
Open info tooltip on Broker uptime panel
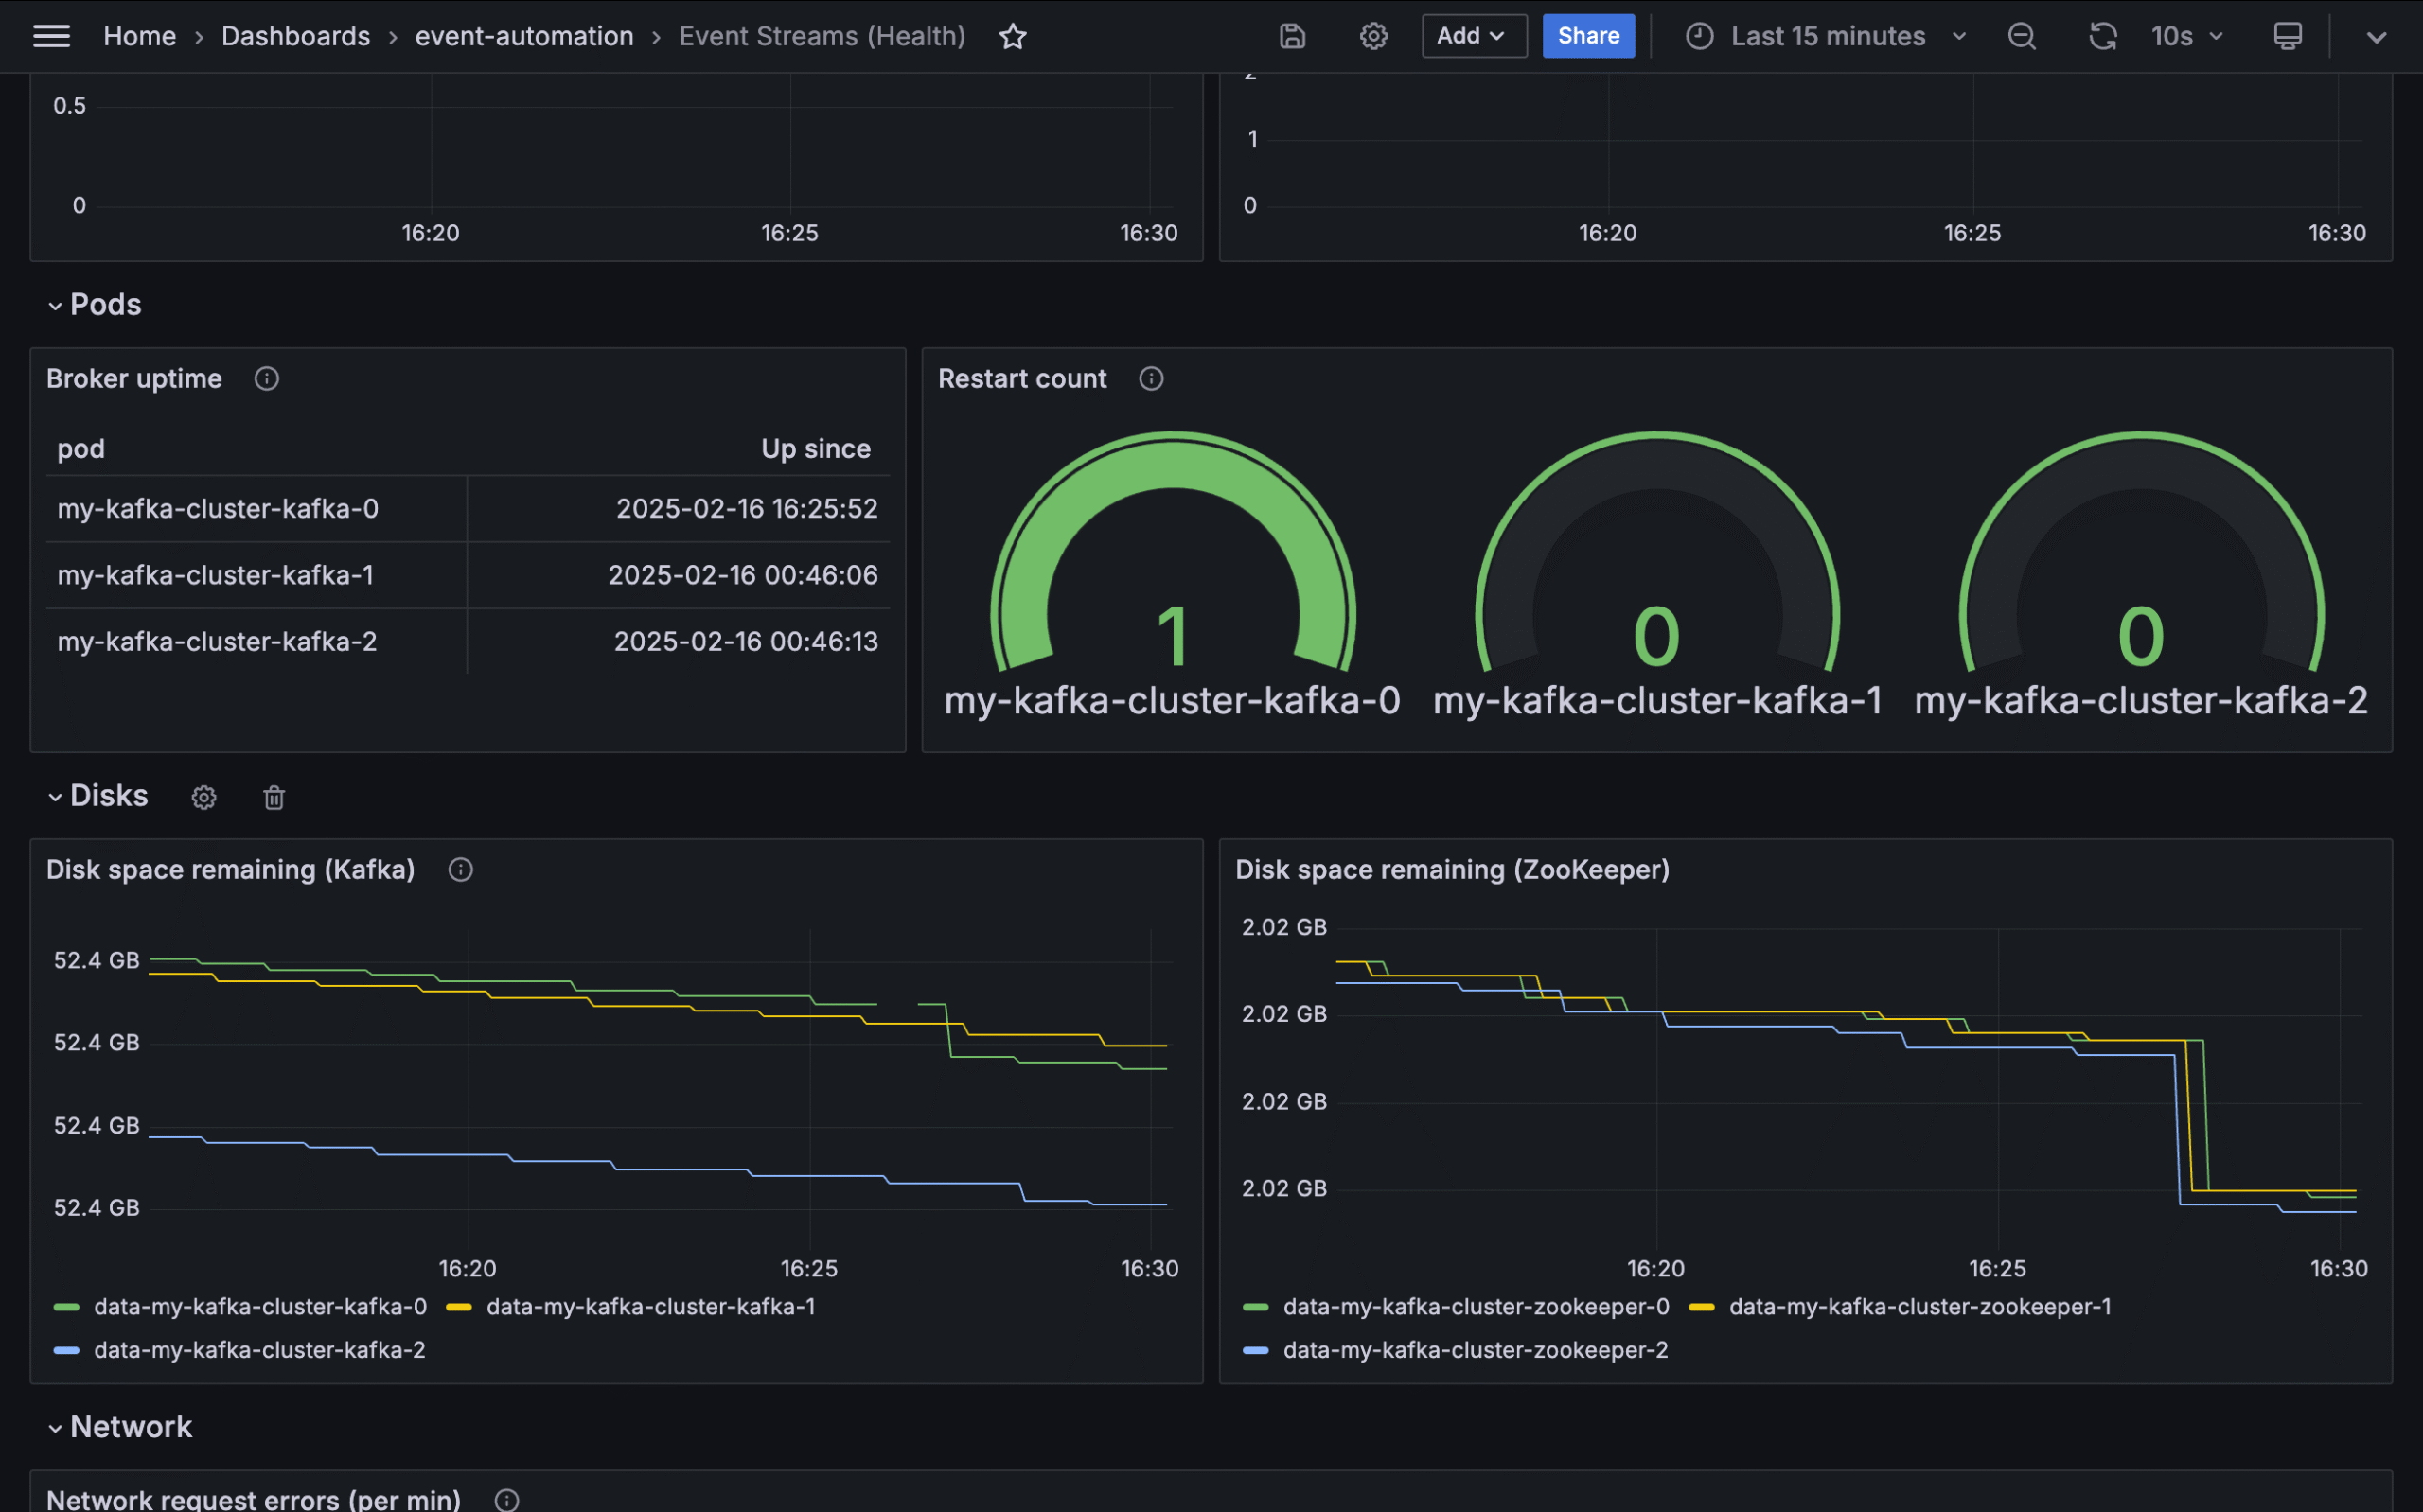pyautogui.click(x=266, y=379)
